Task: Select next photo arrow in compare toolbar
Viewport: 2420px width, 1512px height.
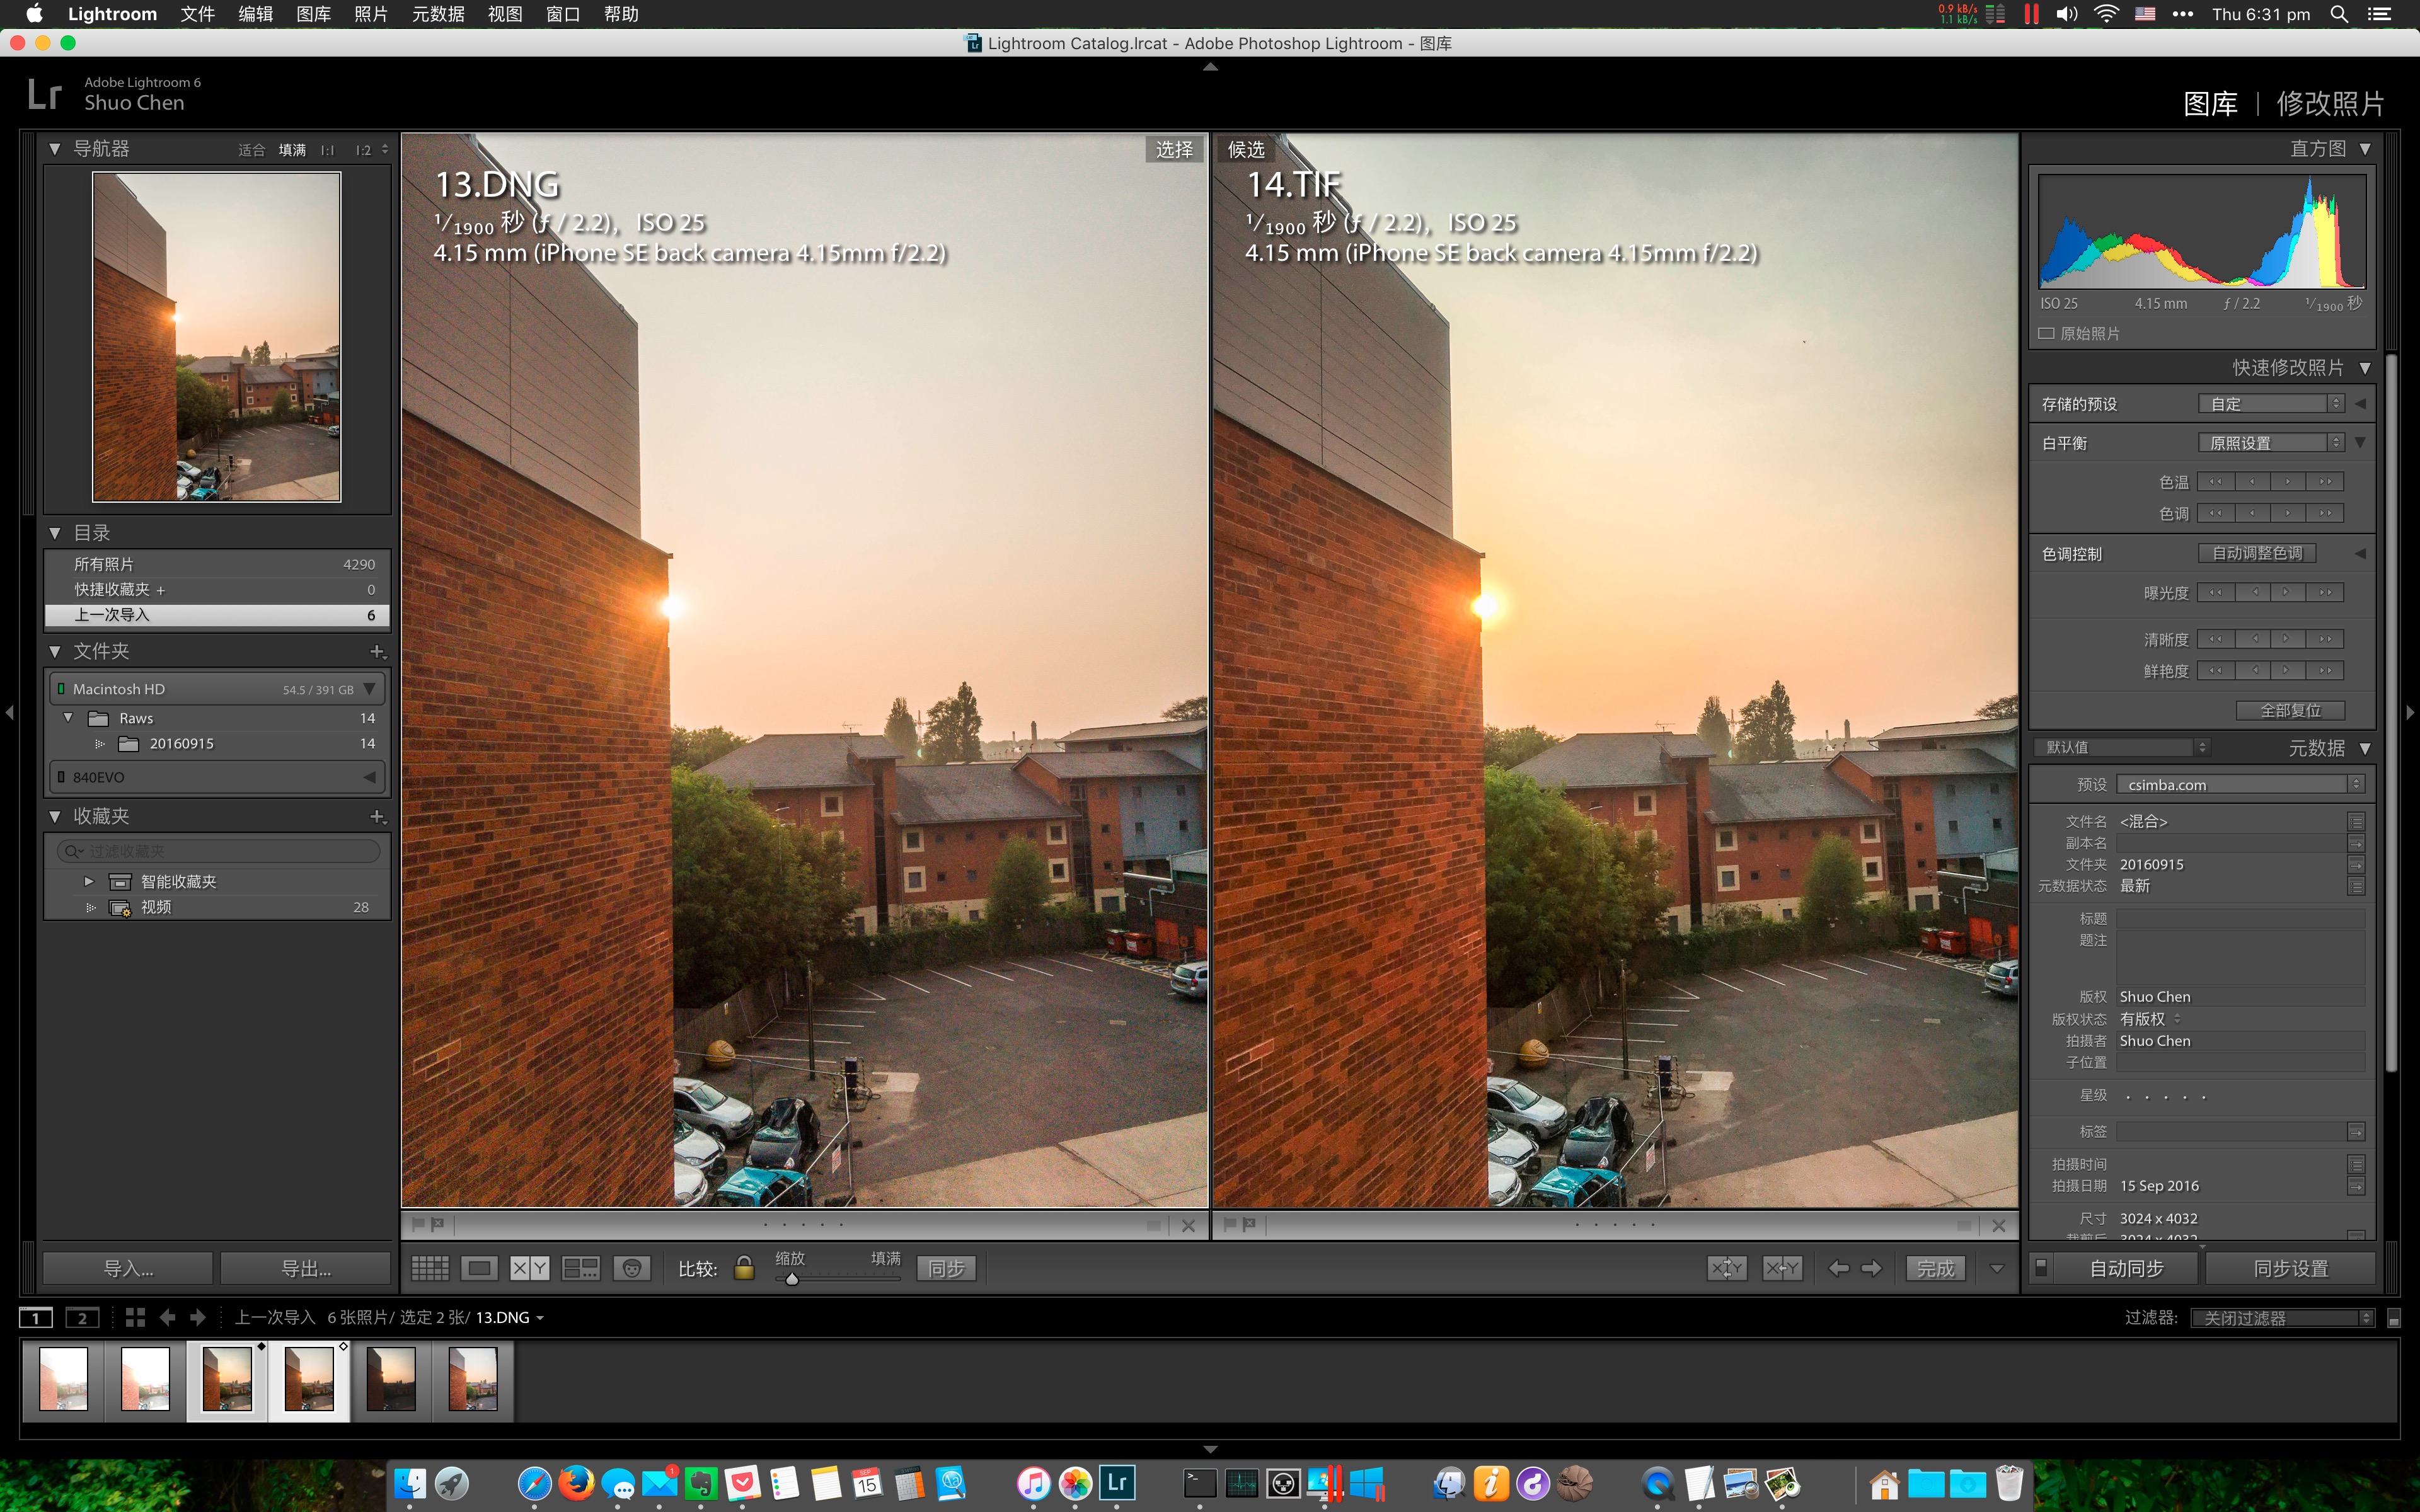Action: click(1872, 1268)
